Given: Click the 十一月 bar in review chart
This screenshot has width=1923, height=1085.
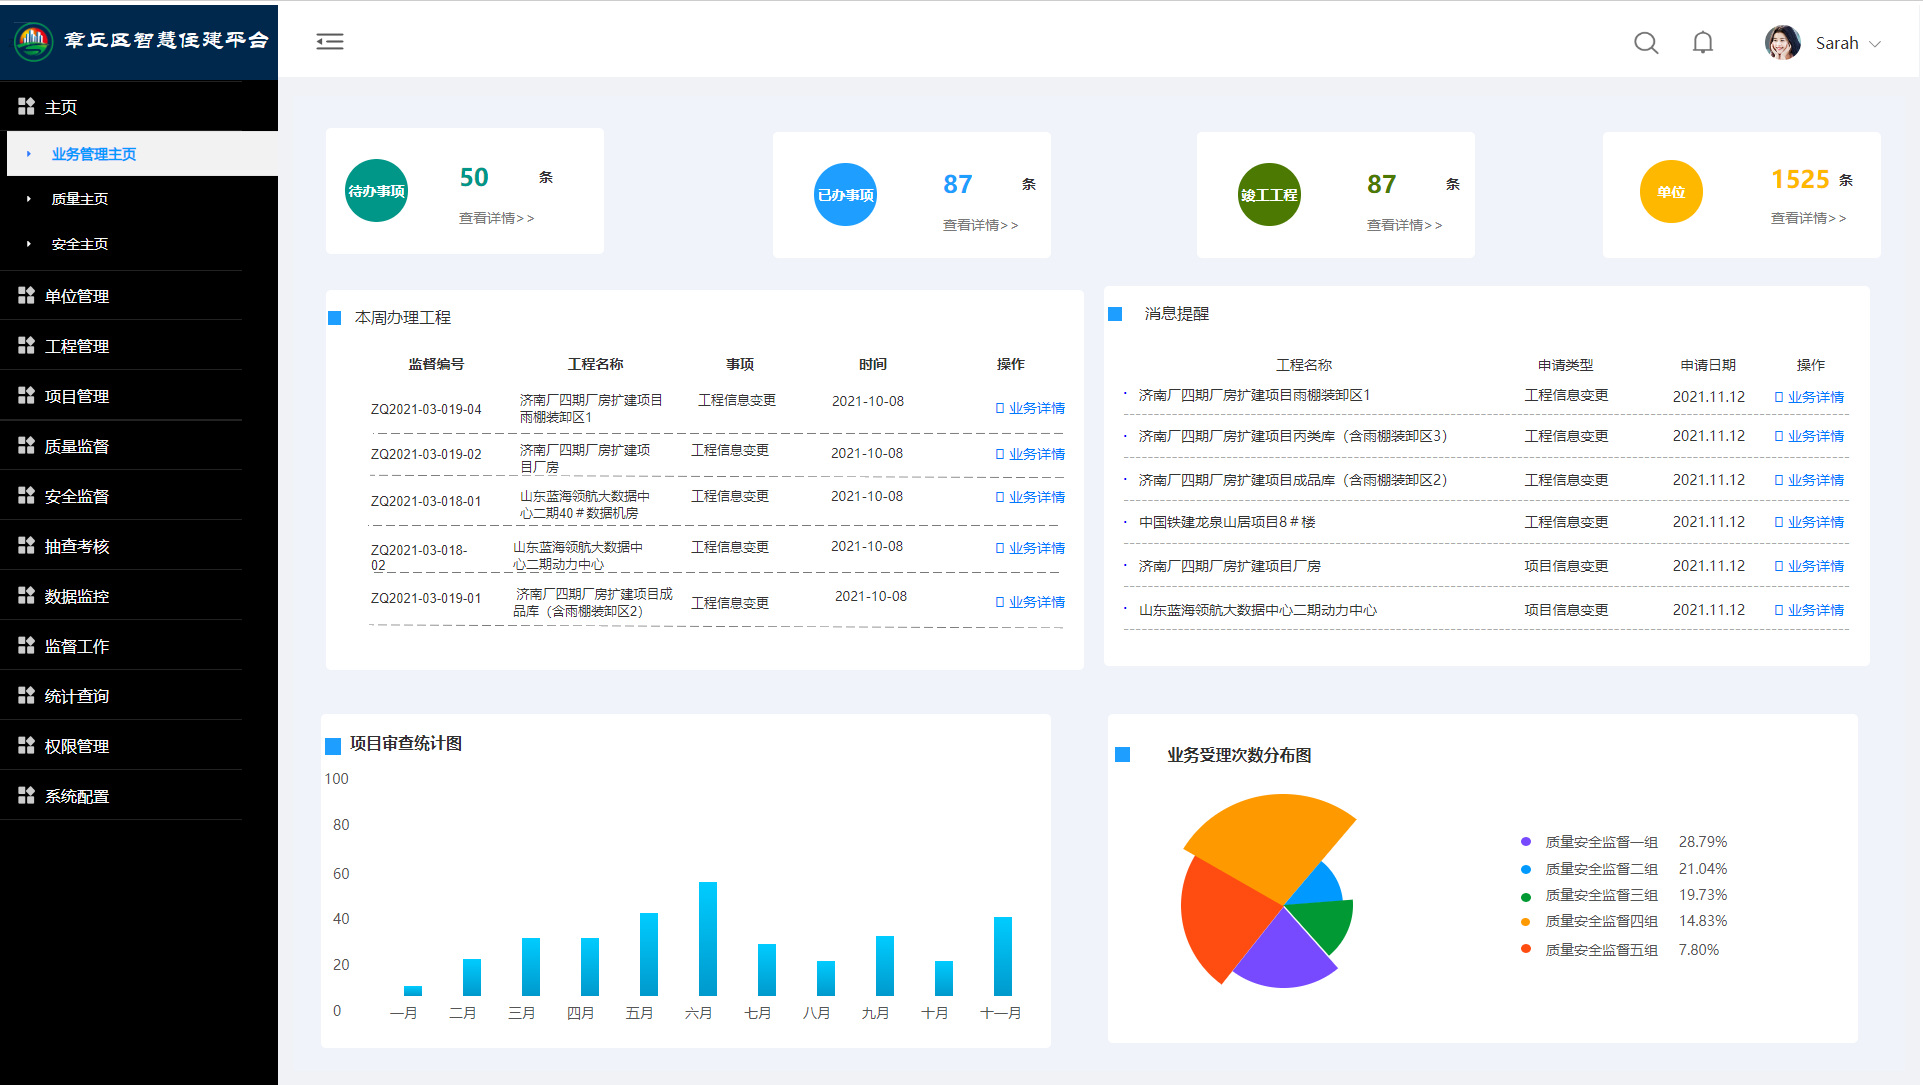Looking at the screenshot, I should pos(1003,956).
